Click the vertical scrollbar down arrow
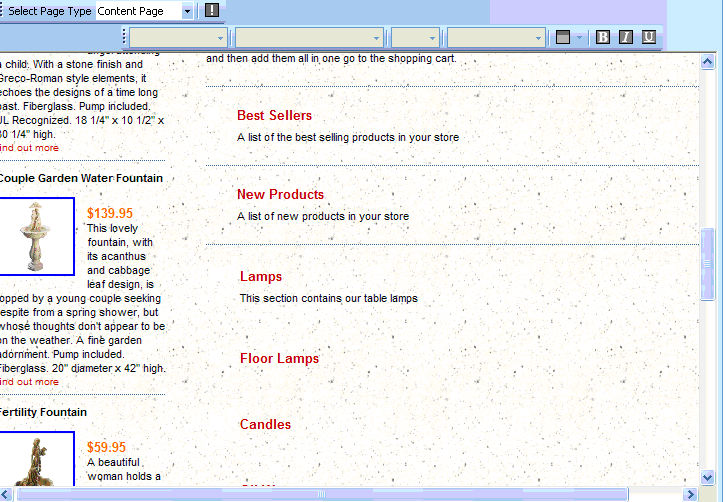 [x=708, y=476]
